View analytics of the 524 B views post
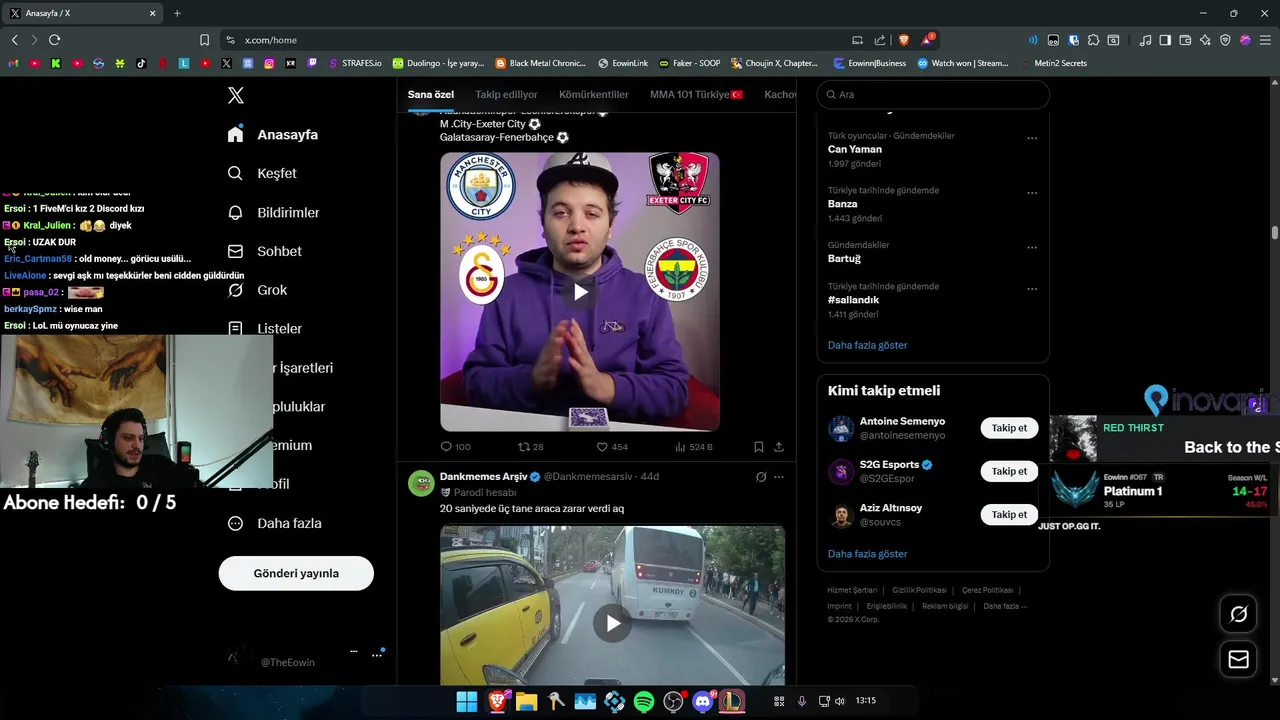Screen dimensions: 1280x720 click(694, 447)
